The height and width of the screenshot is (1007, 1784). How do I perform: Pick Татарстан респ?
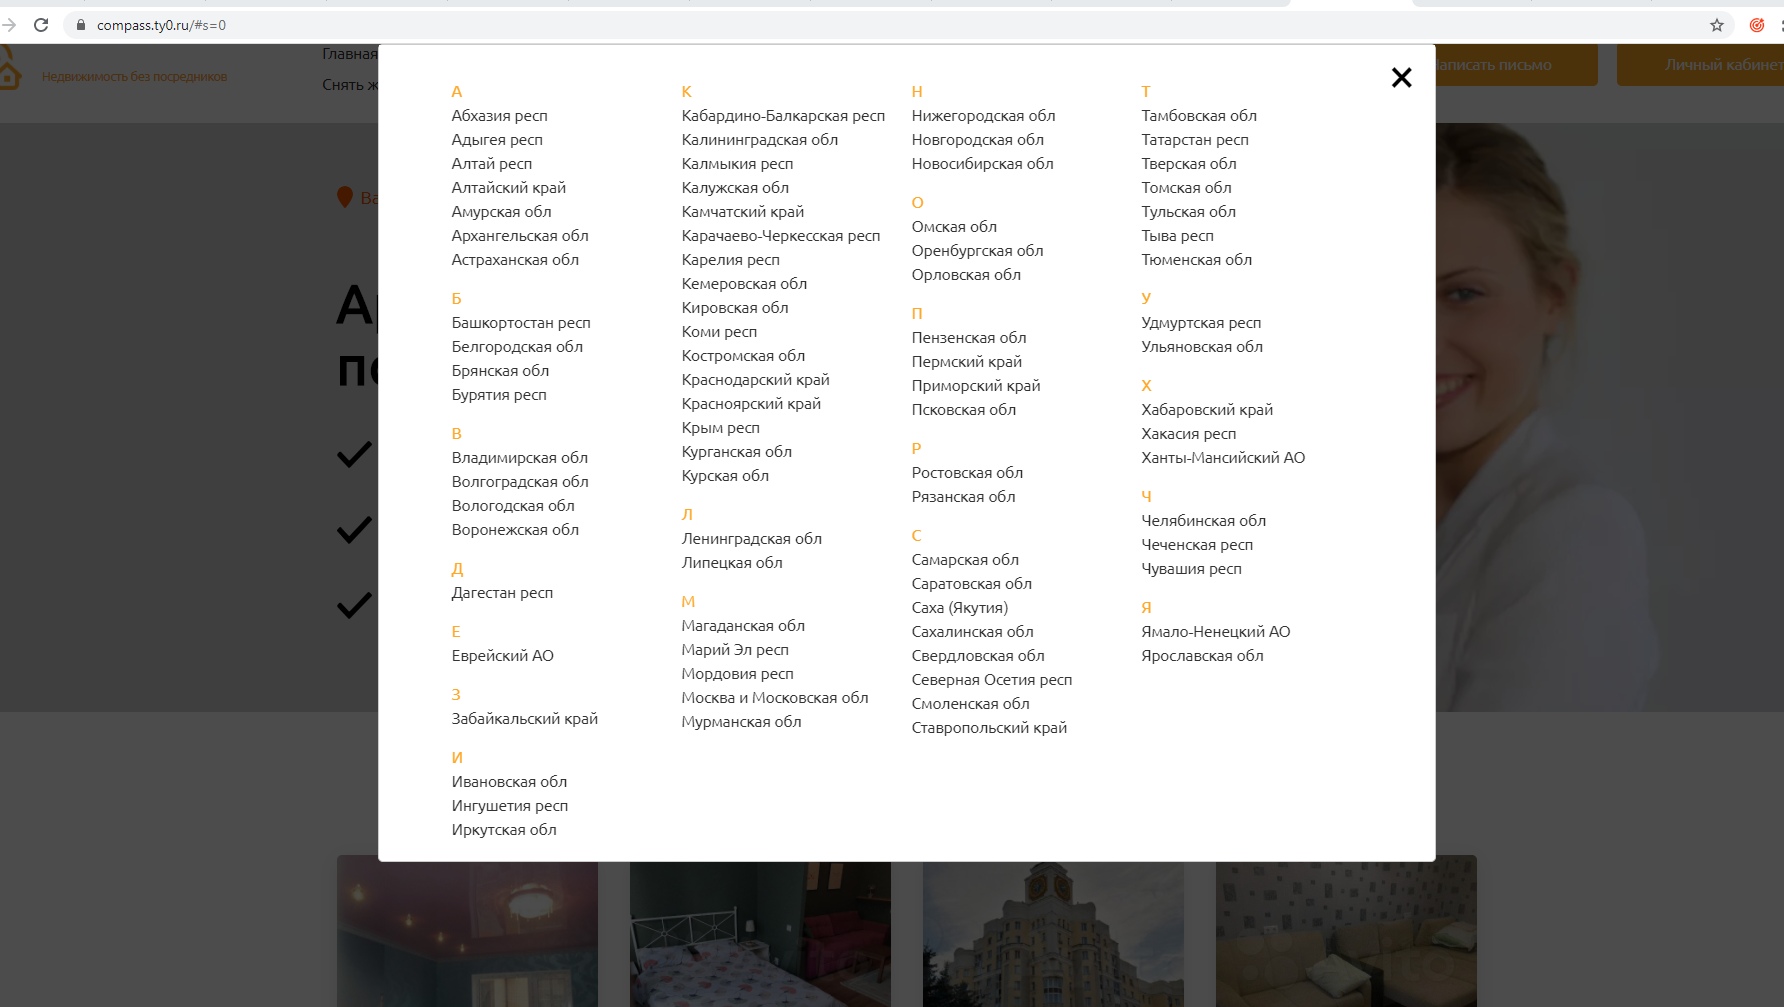(1195, 140)
